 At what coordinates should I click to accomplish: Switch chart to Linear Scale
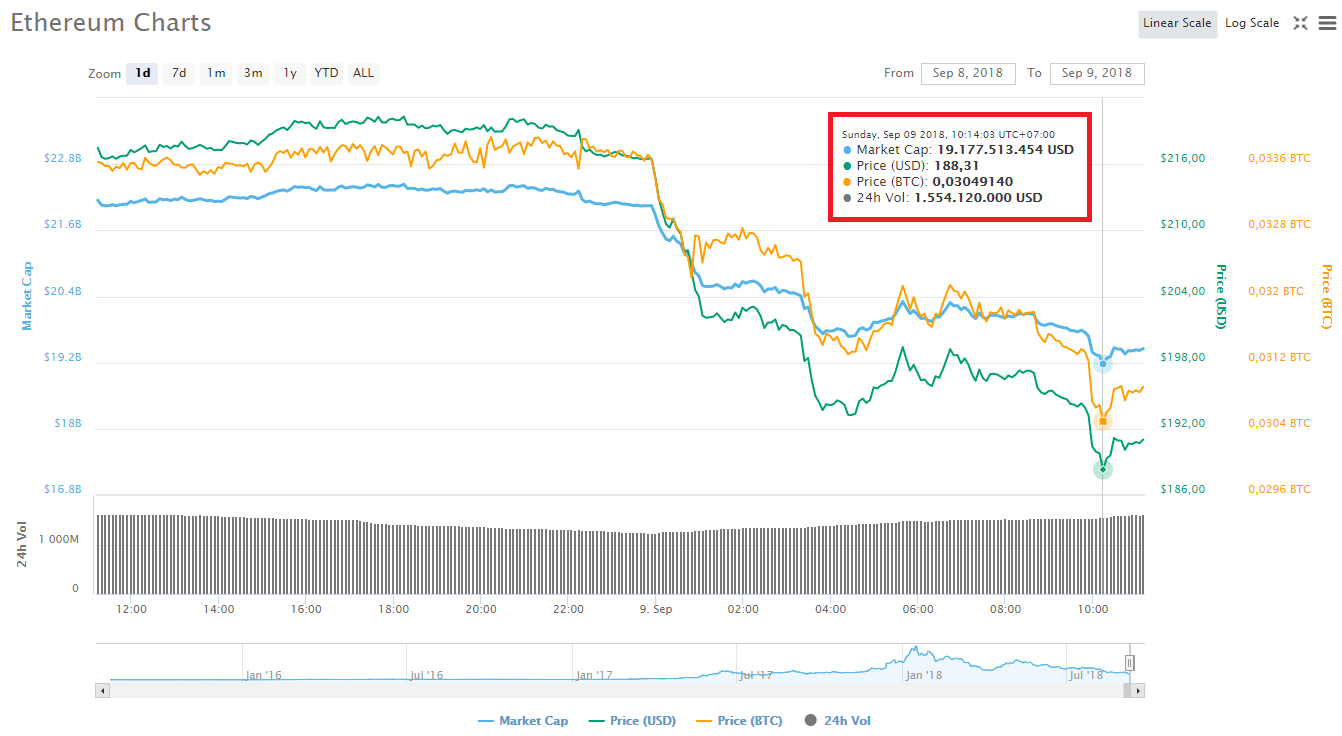click(1177, 23)
